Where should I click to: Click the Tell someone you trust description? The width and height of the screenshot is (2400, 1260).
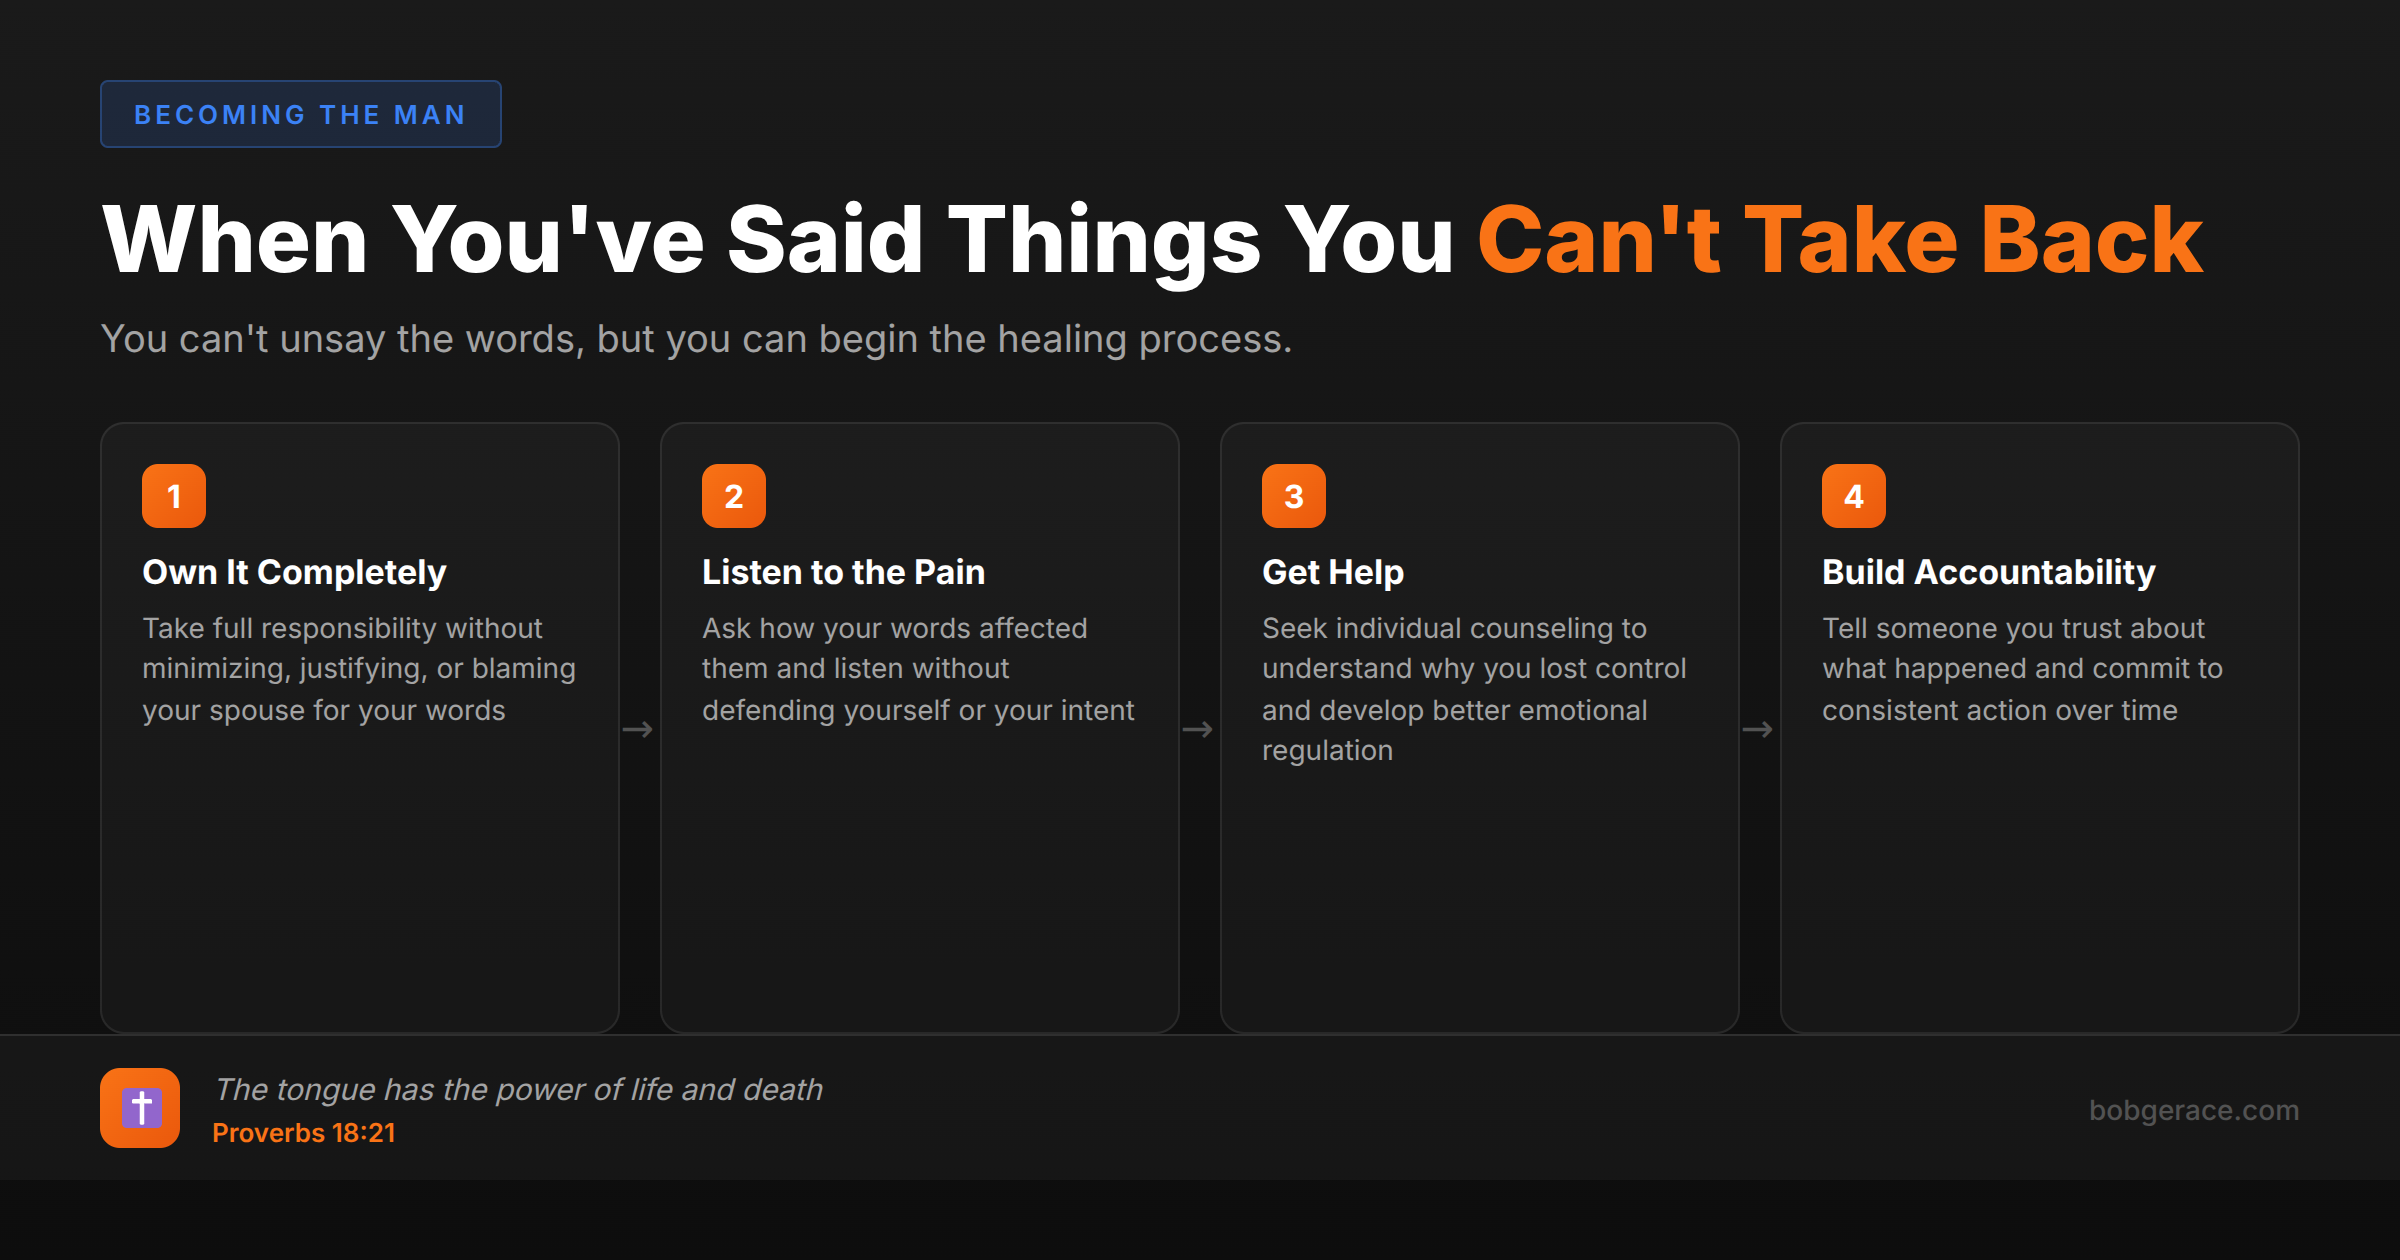tap(2021, 669)
